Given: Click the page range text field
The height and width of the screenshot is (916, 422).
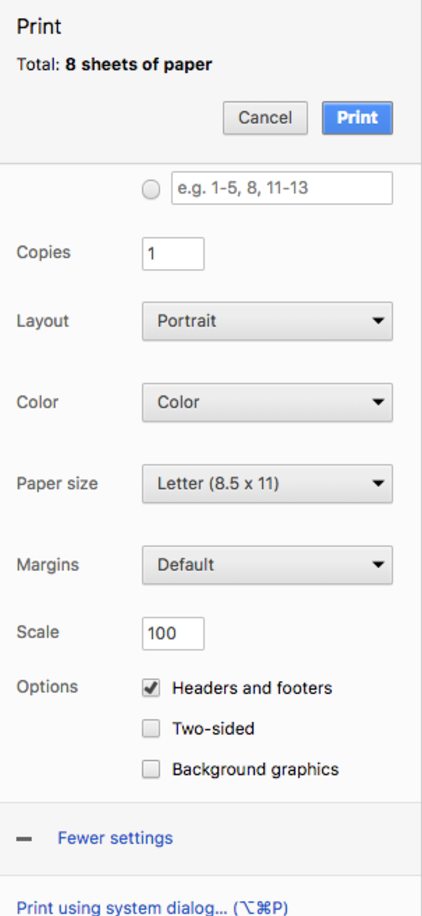Looking at the screenshot, I should (282, 188).
